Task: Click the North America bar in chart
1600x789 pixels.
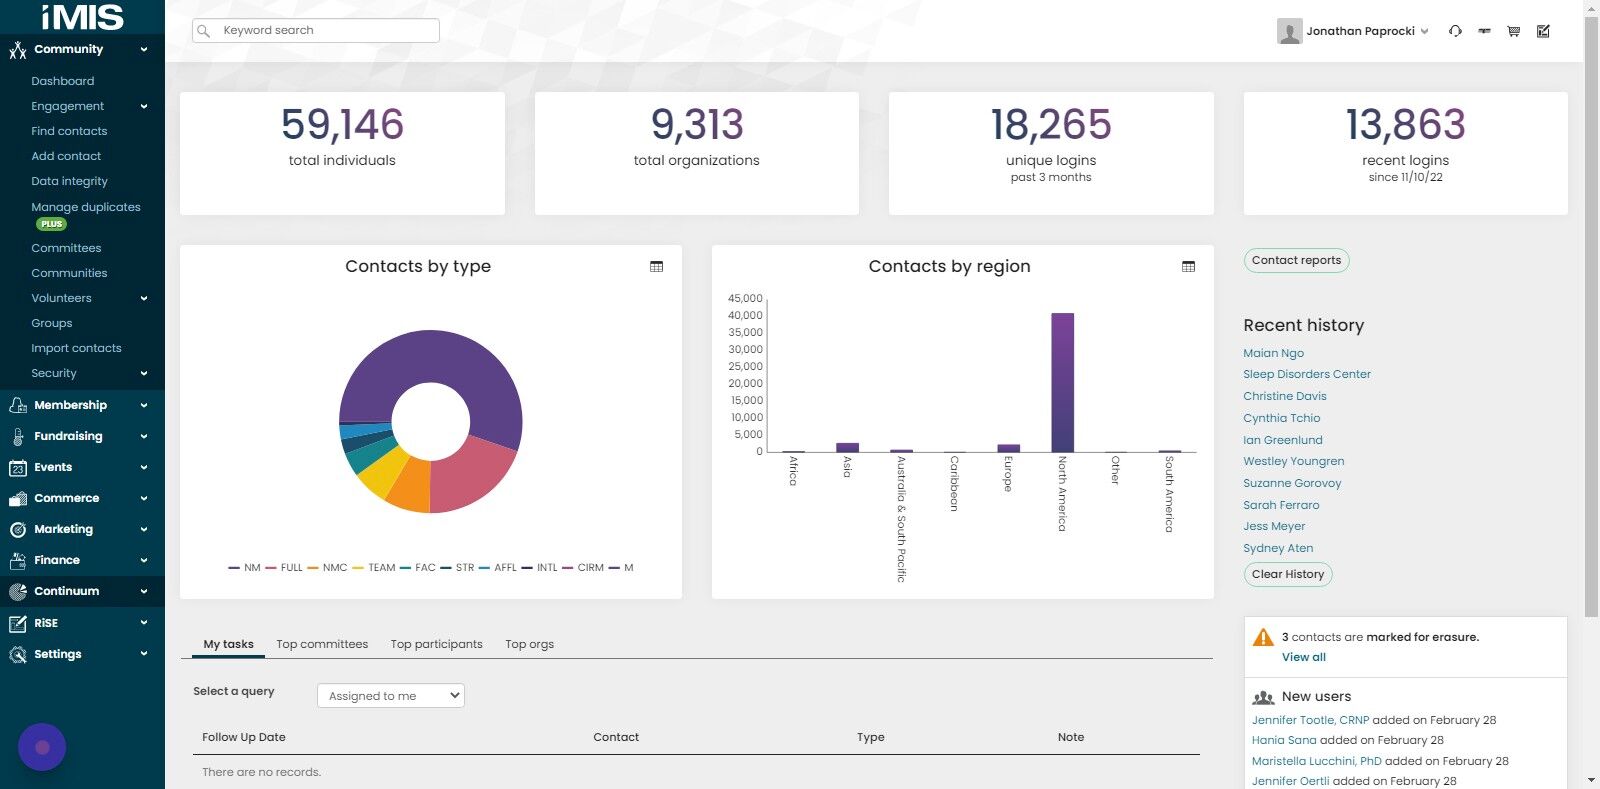Action: point(1062,383)
